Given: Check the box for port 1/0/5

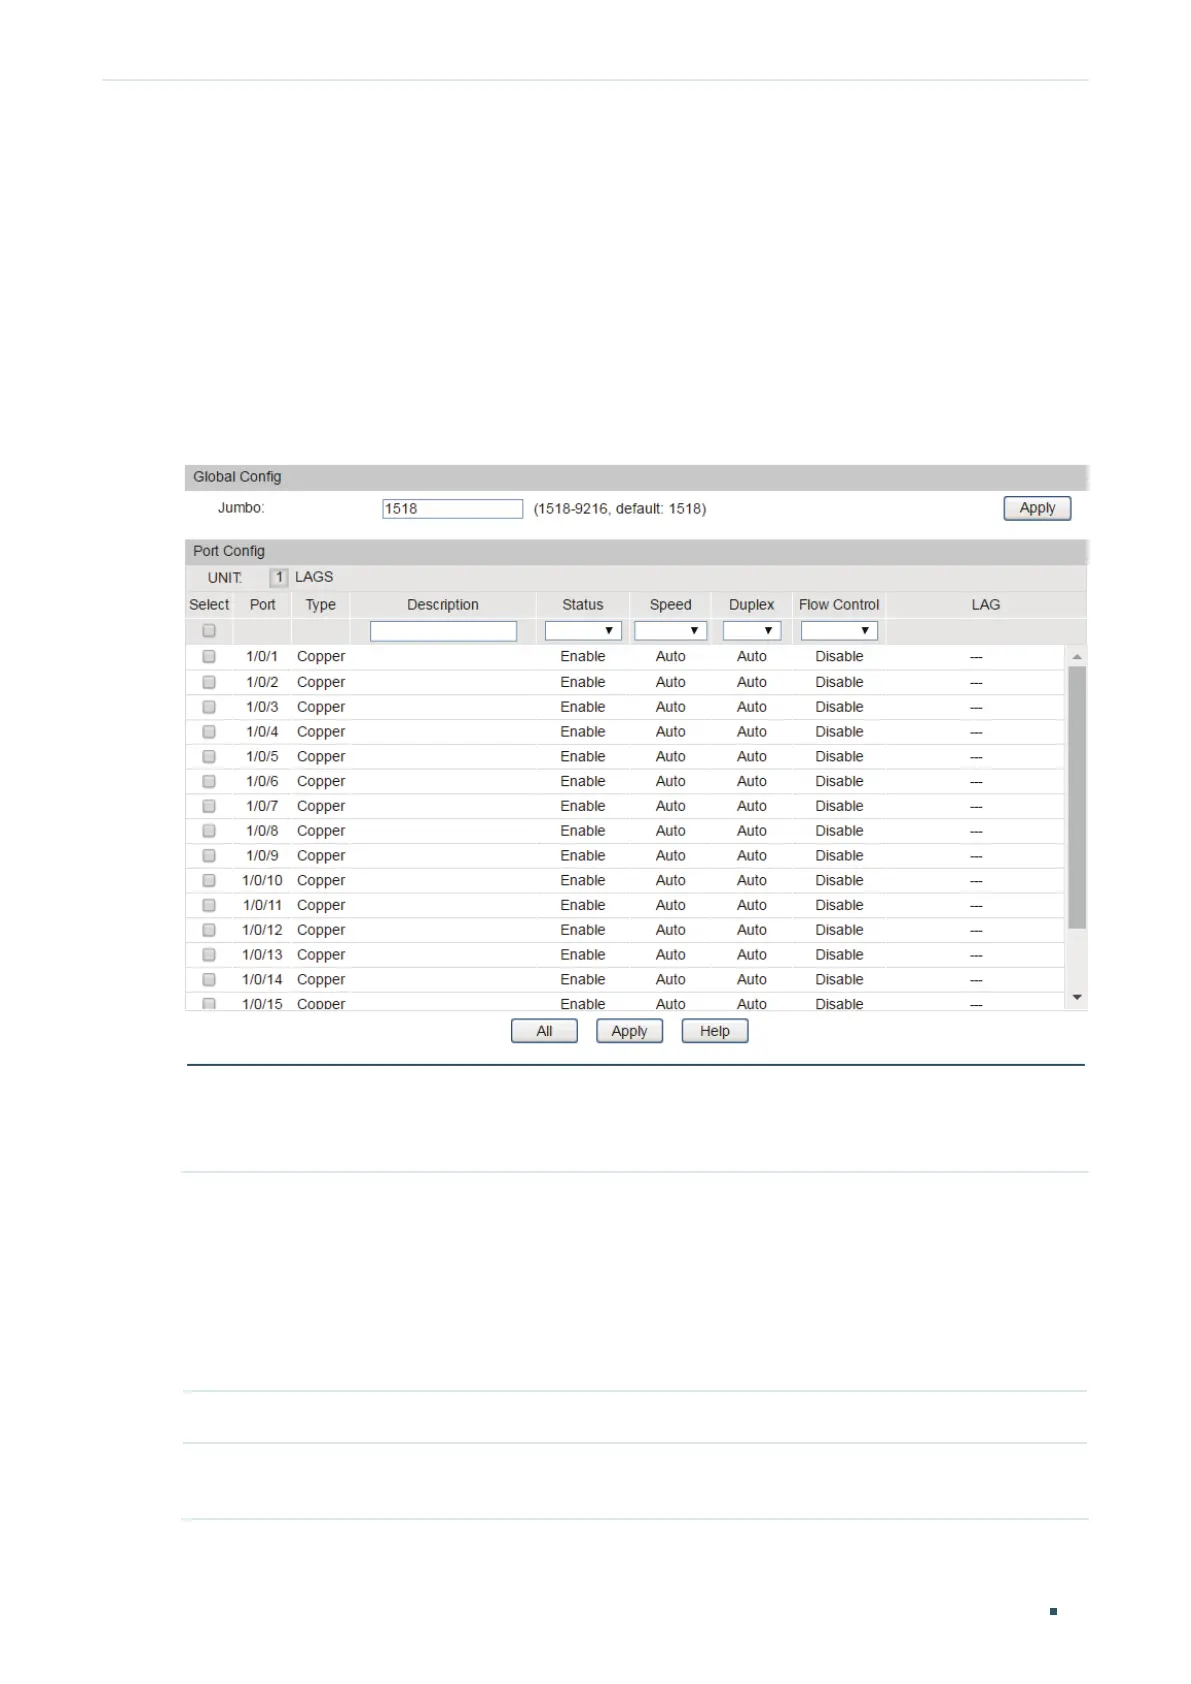Looking at the screenshot, I should [x=209, y=757].
